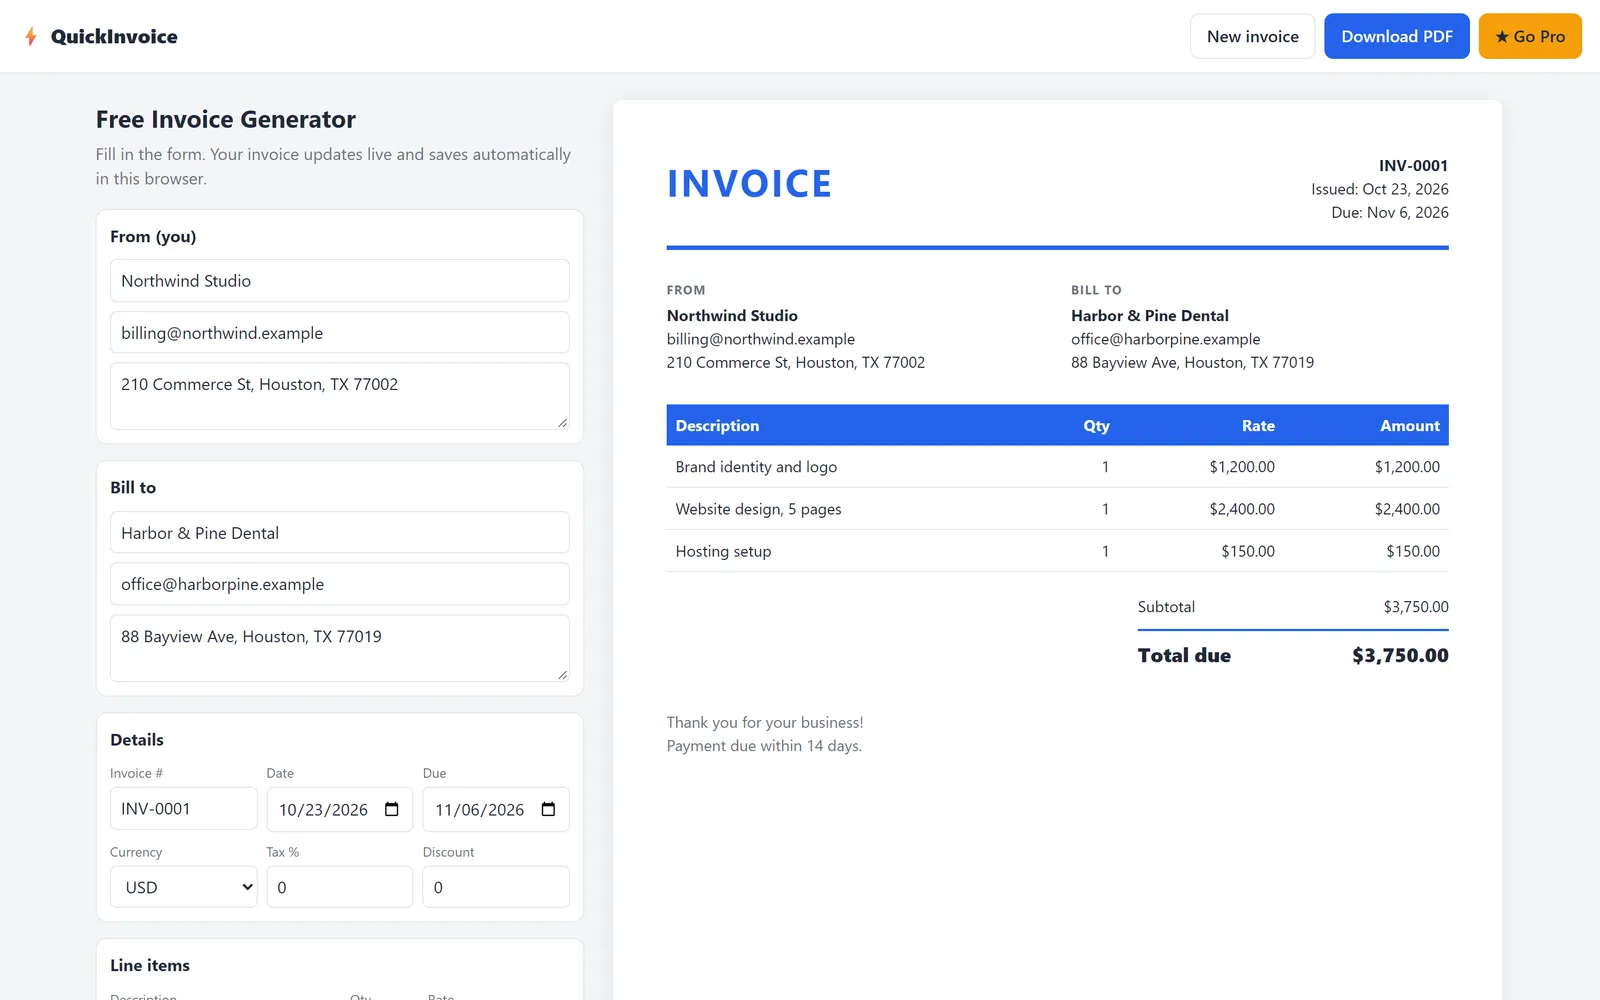Click the Due: Nov 6, 2026 text

pyautogui.click(x=1390, y=212)
